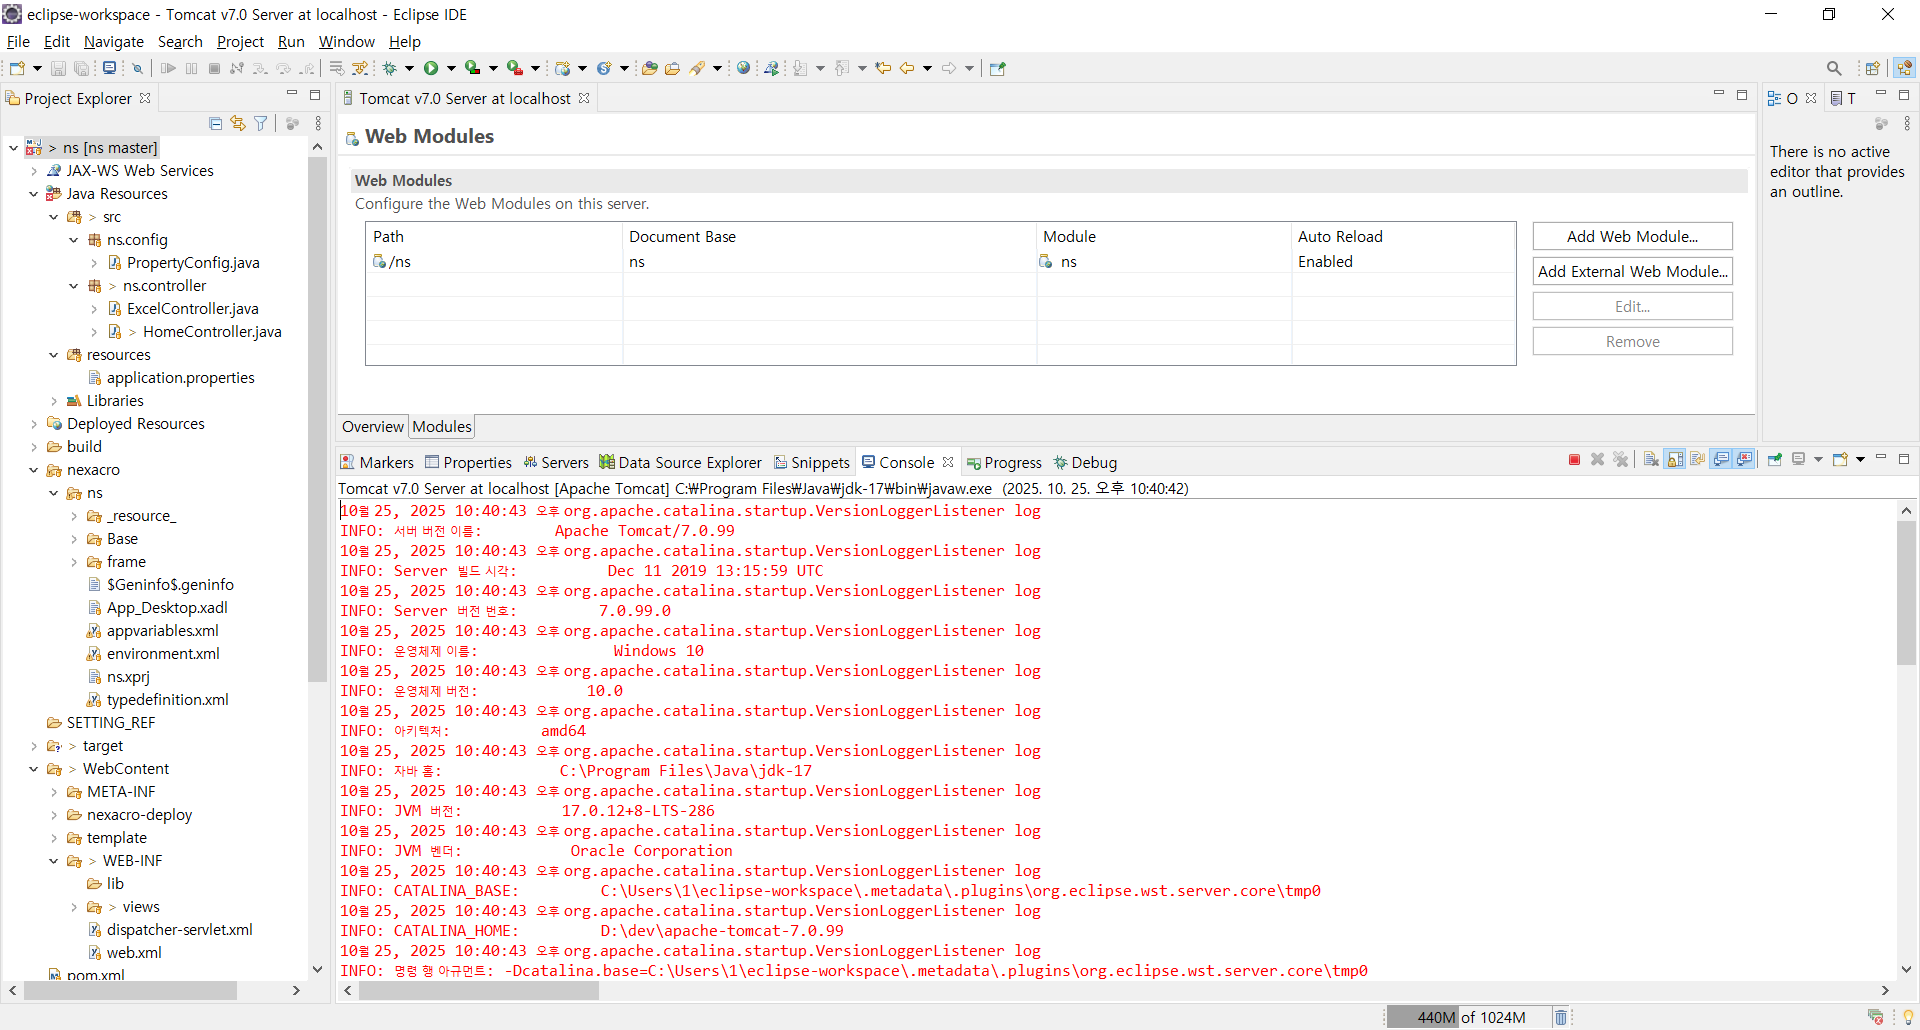This screenshot has width=1920, height=1030.
Task: Click Pin Console icon
Action: point(1775,460)
